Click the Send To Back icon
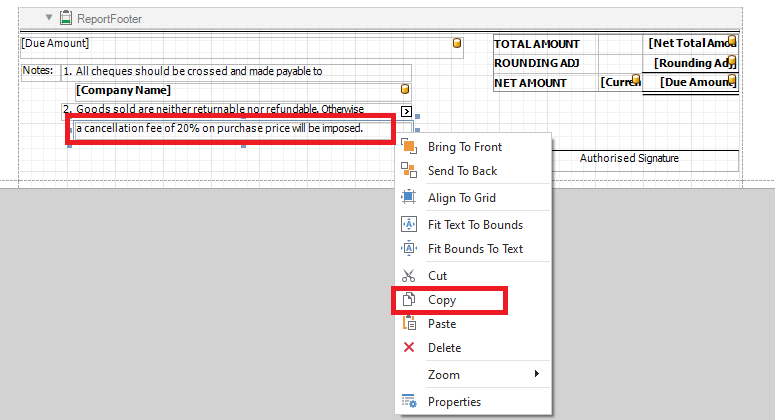Screen dimensions: 779x420 coord(409,170)
